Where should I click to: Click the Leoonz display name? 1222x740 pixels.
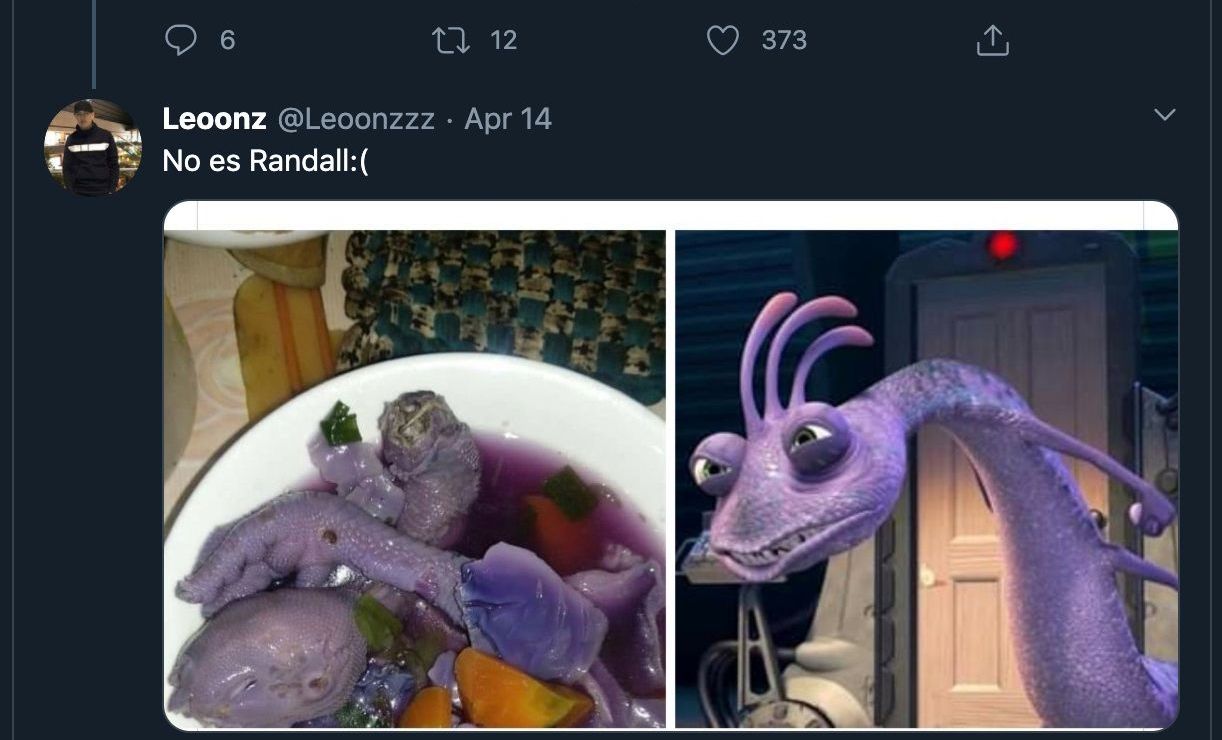[x=214, y=119]
